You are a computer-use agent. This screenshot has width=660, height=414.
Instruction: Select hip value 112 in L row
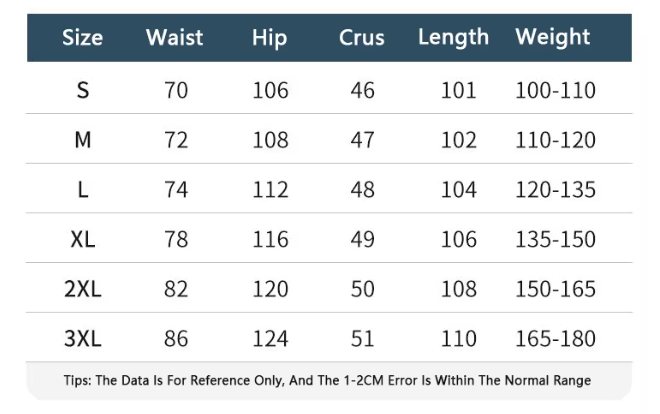[x=270, y=190]
